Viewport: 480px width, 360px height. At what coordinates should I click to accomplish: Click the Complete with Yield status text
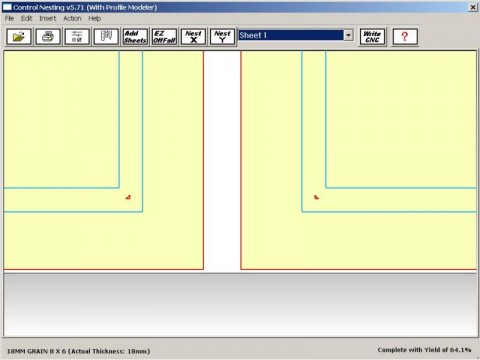[424, 350]
